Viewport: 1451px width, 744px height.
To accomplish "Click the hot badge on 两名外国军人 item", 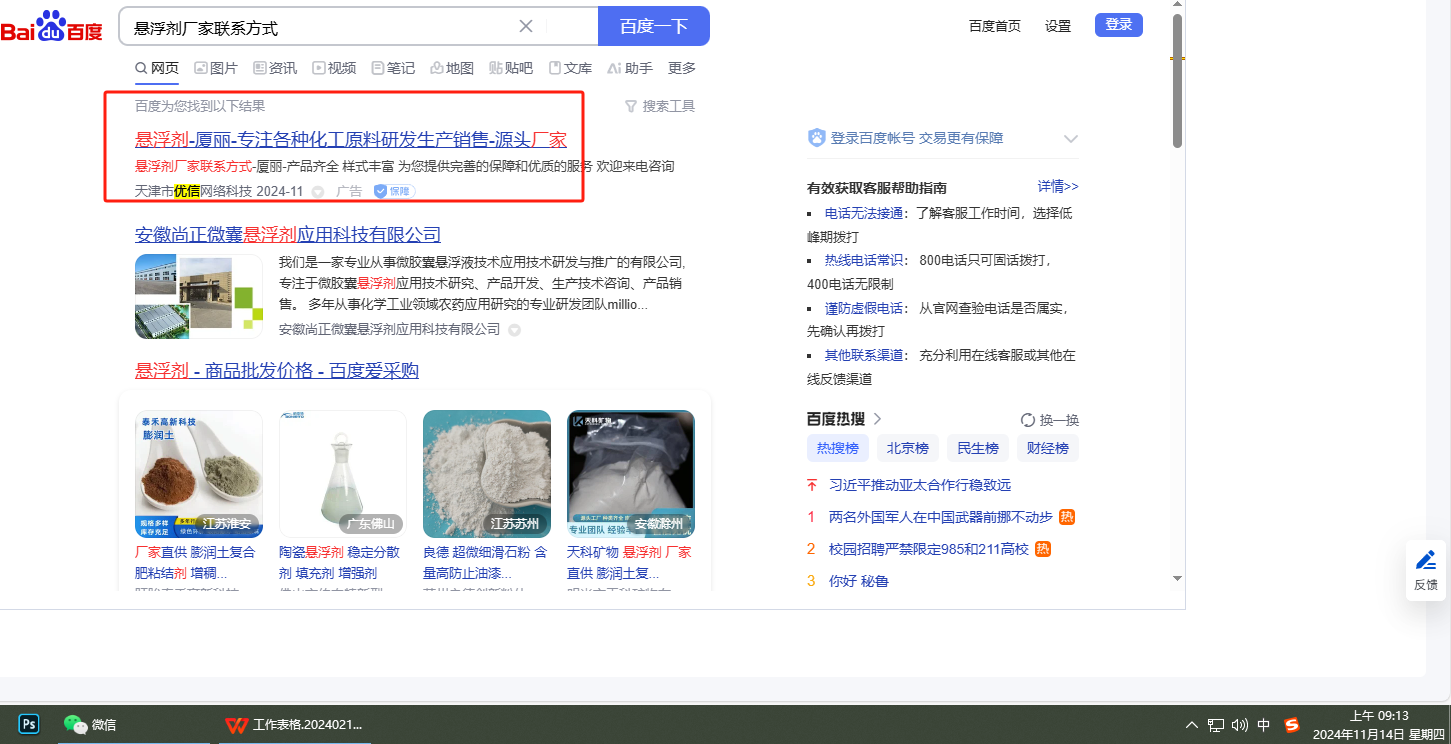I will (x=1067, y=517).
